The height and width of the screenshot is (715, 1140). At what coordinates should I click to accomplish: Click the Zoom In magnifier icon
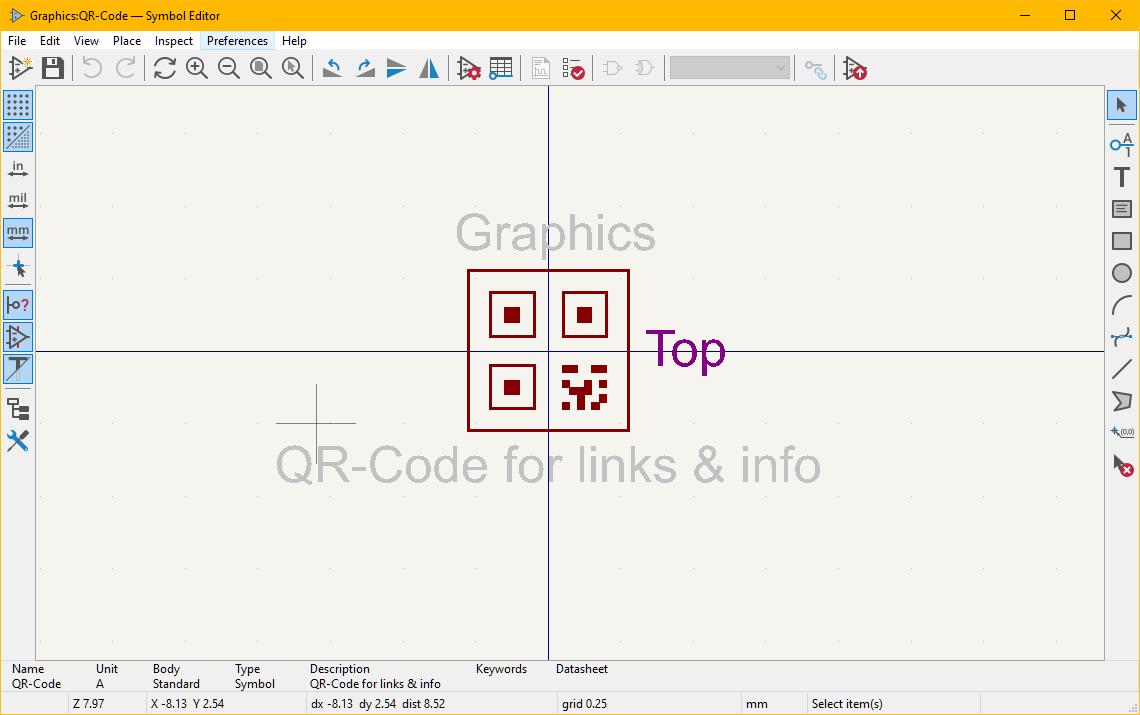click(x=197, y=68)
